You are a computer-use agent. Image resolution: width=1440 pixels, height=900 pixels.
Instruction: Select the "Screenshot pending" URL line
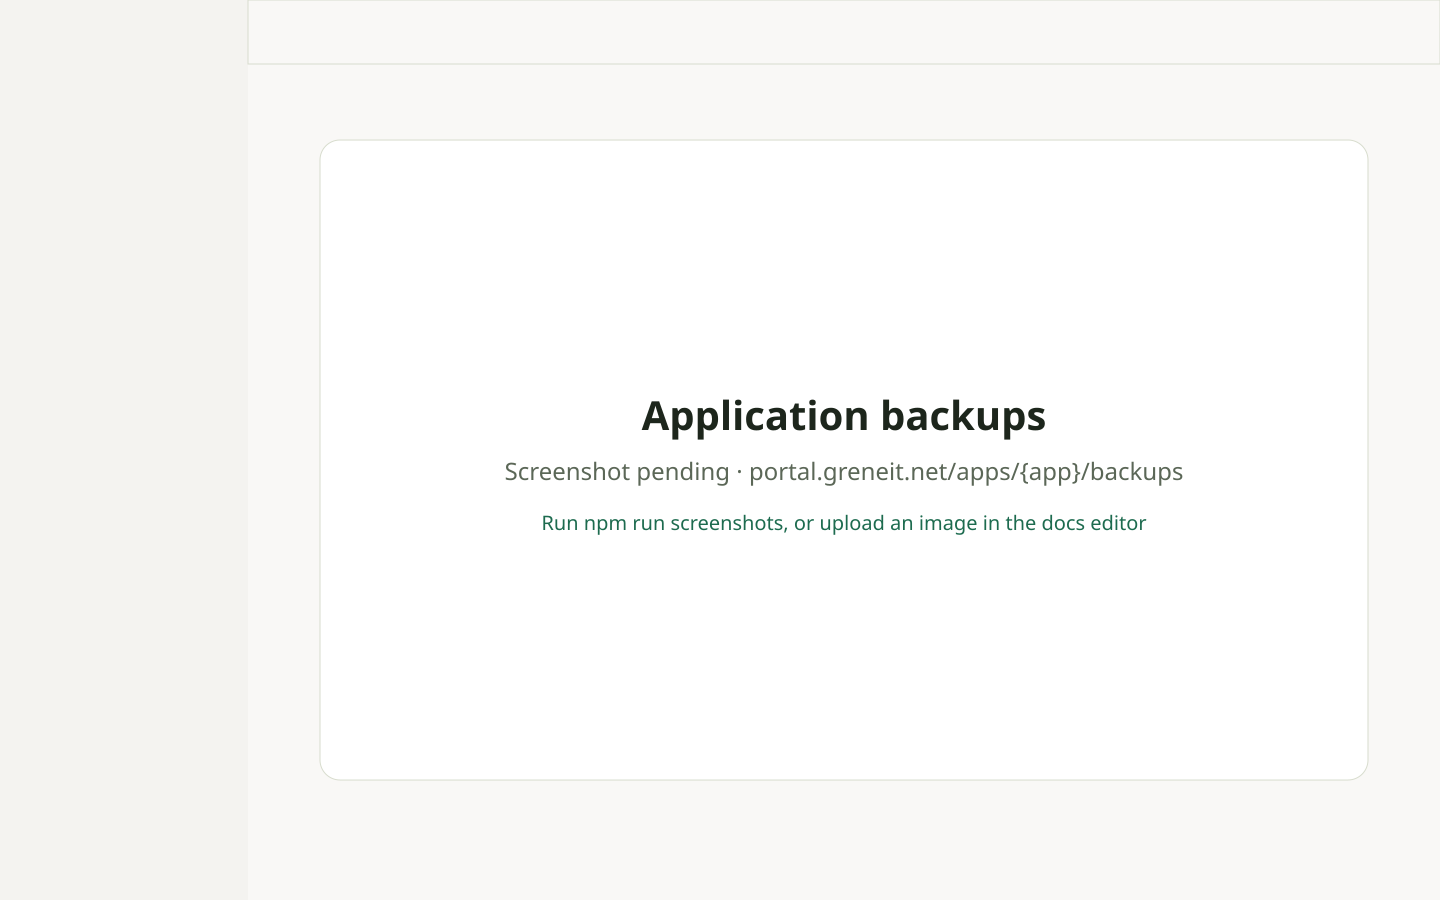(x=843, y=472)
